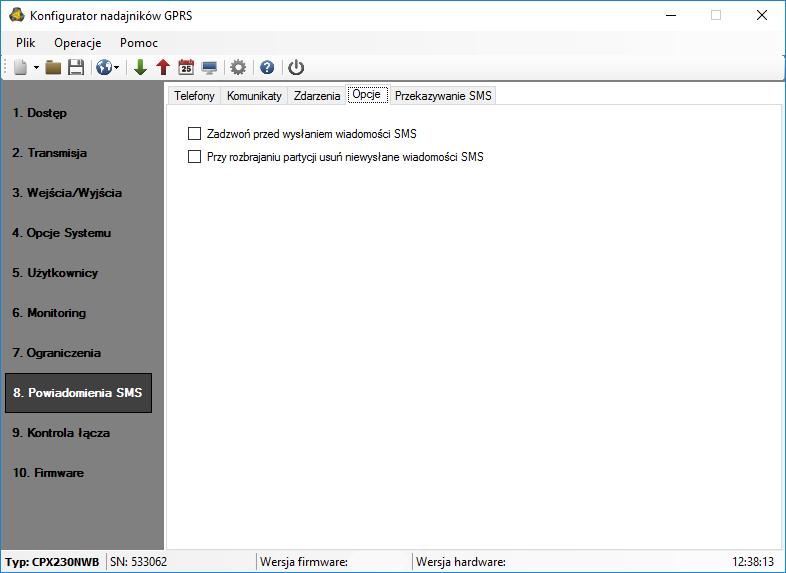Screen dimensions: 786x573
Task: Switch to the Komunikaty tab
Action: point(254,96)
